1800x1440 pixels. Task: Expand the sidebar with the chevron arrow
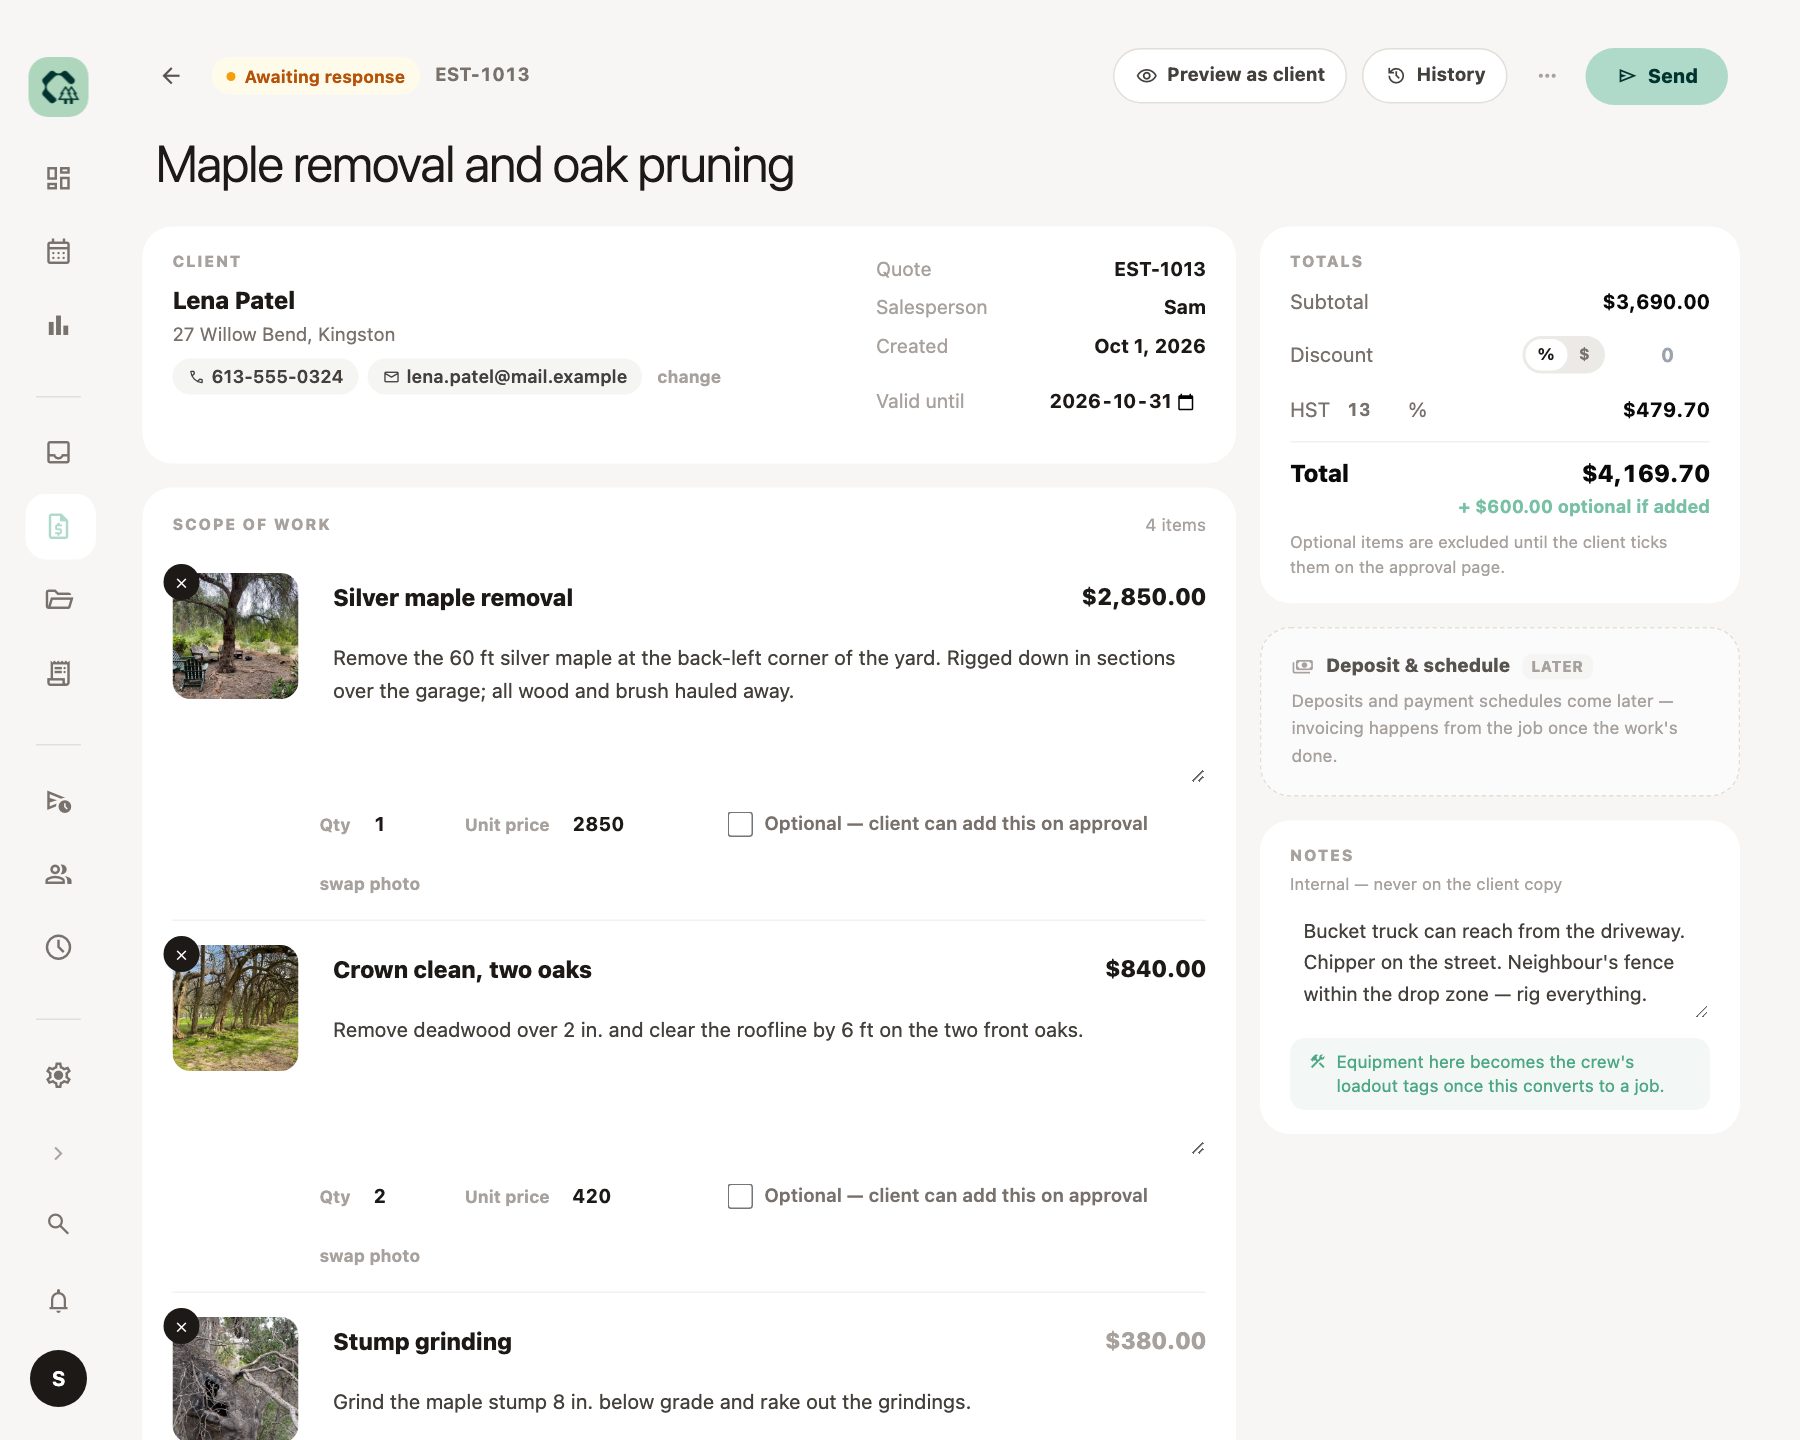tap(58, 1153)
